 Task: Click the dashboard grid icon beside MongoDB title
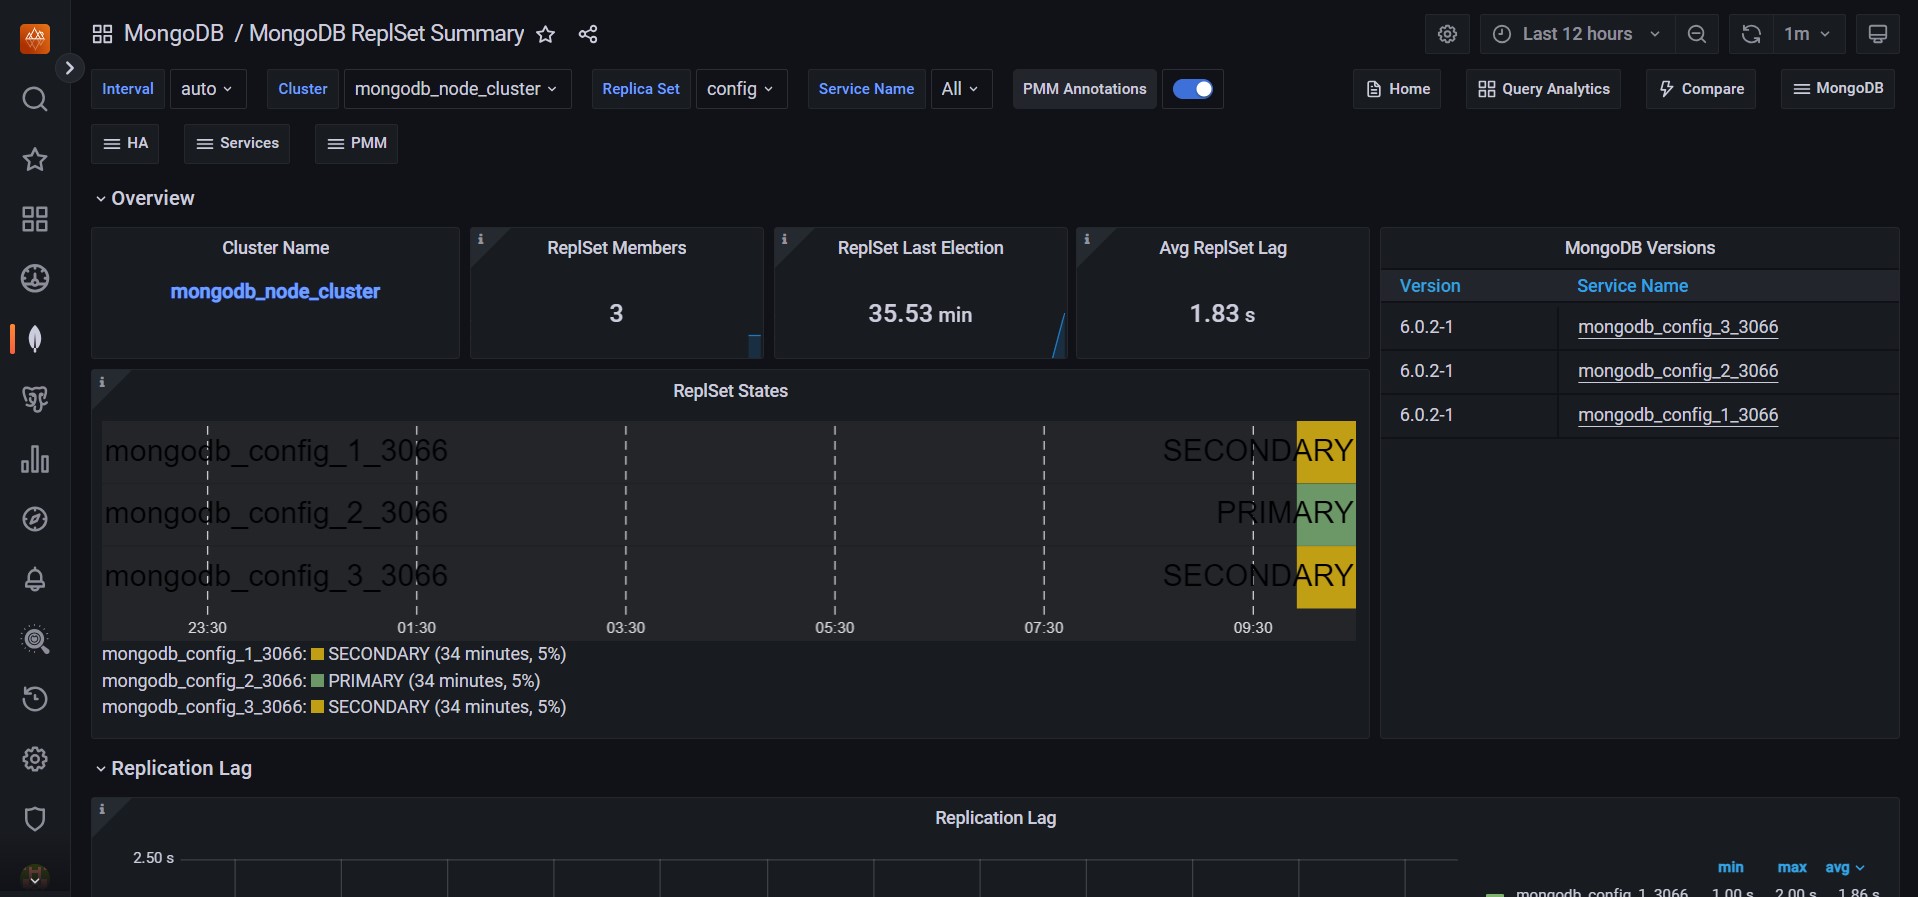tap(102, 34)
